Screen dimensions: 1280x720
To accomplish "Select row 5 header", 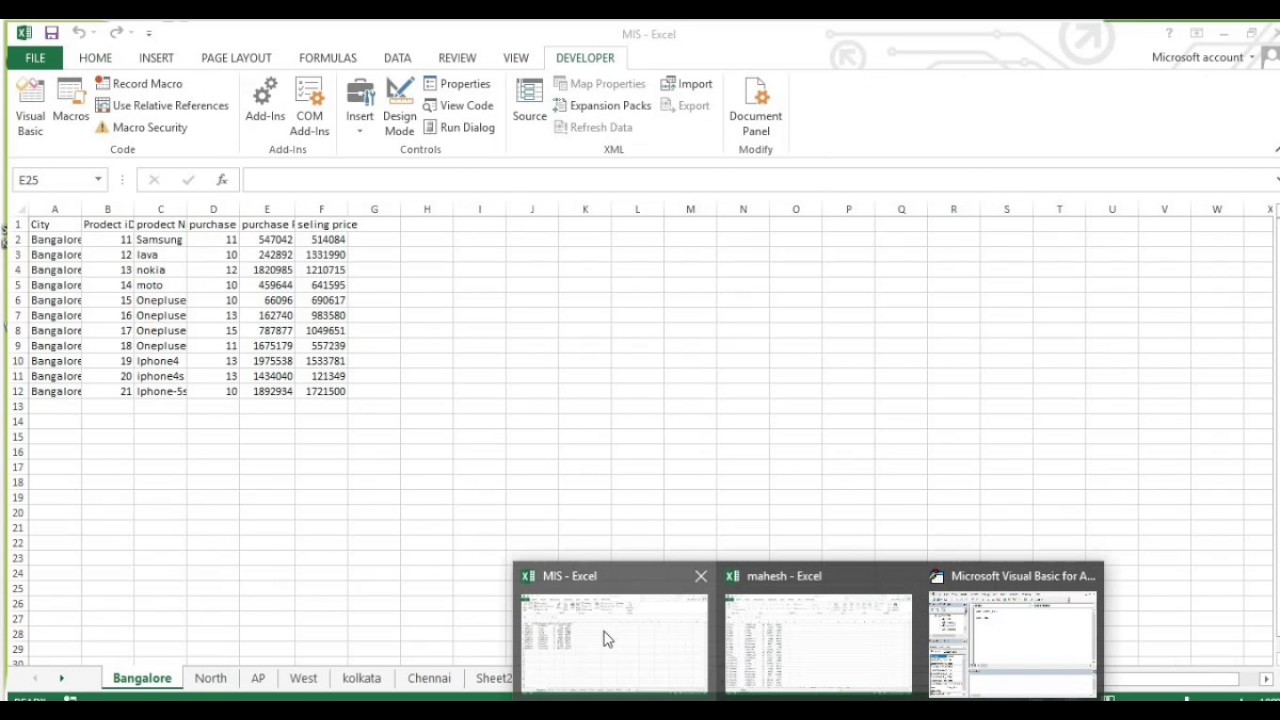I will (18, 285).
